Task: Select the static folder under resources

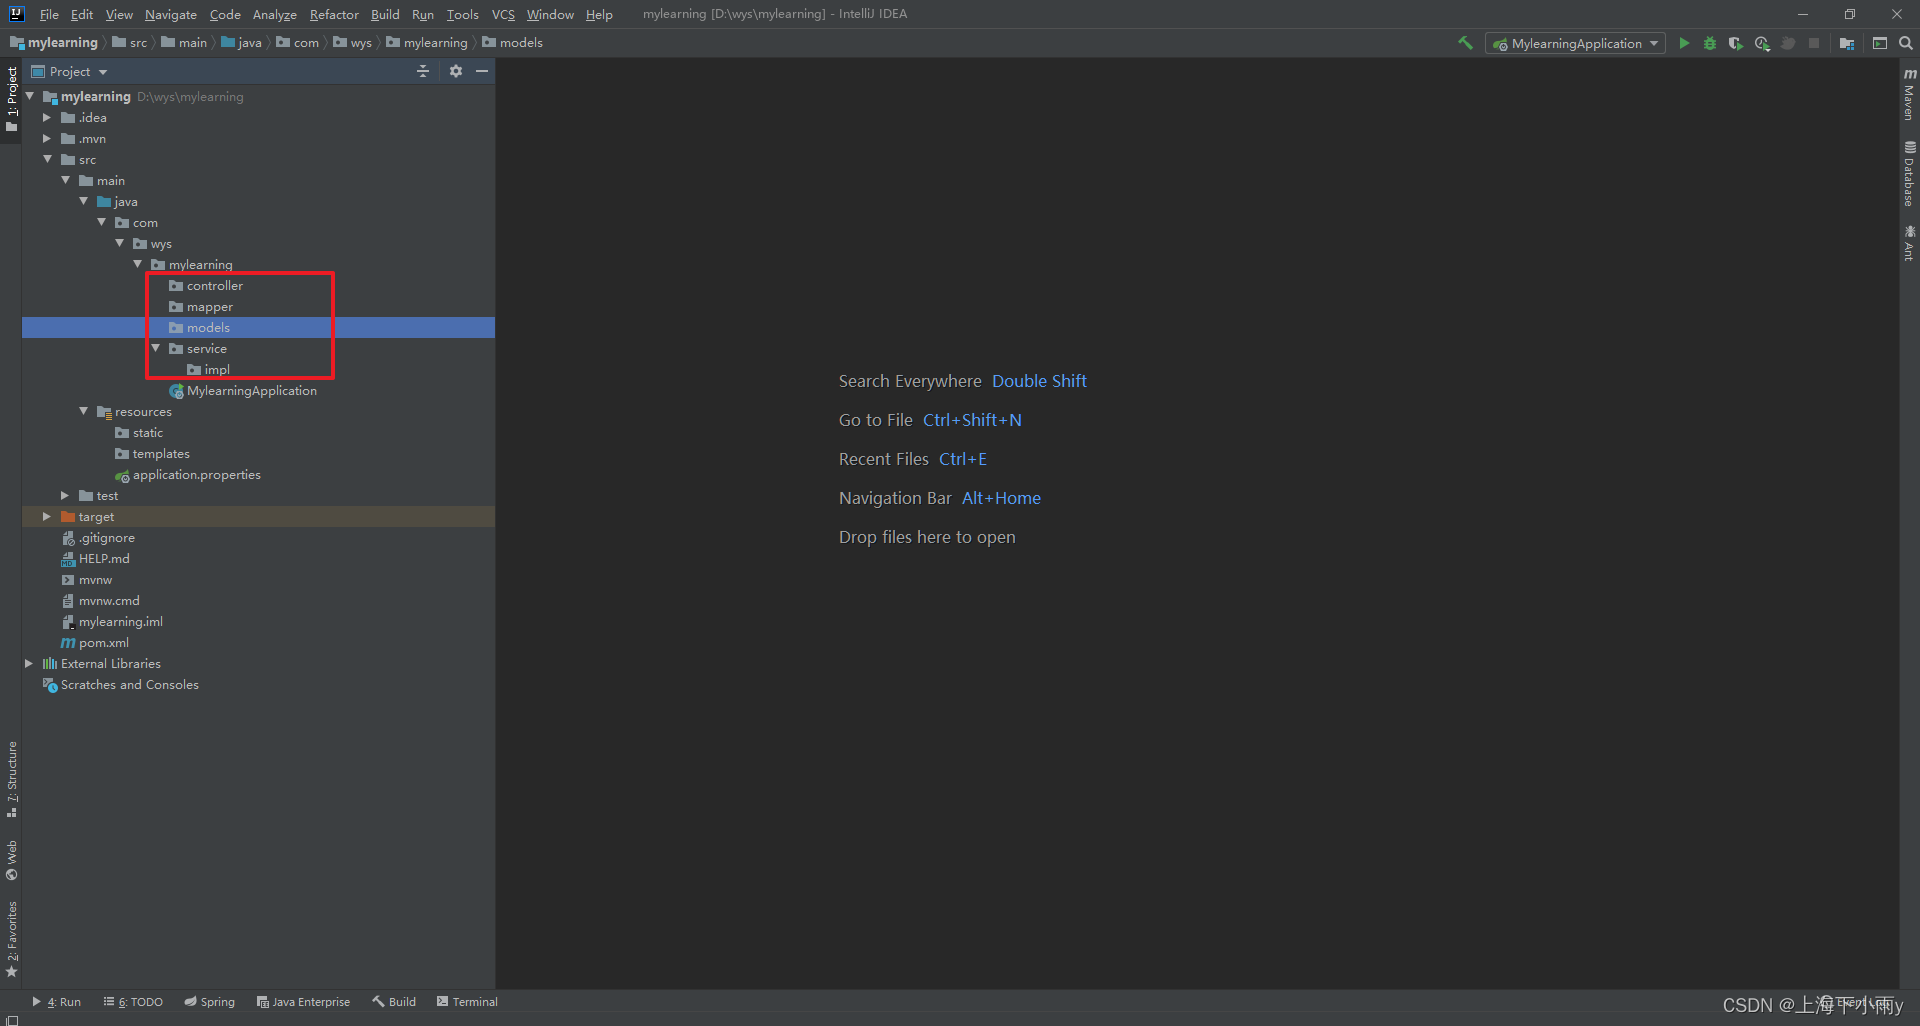Action: (139, 433)
